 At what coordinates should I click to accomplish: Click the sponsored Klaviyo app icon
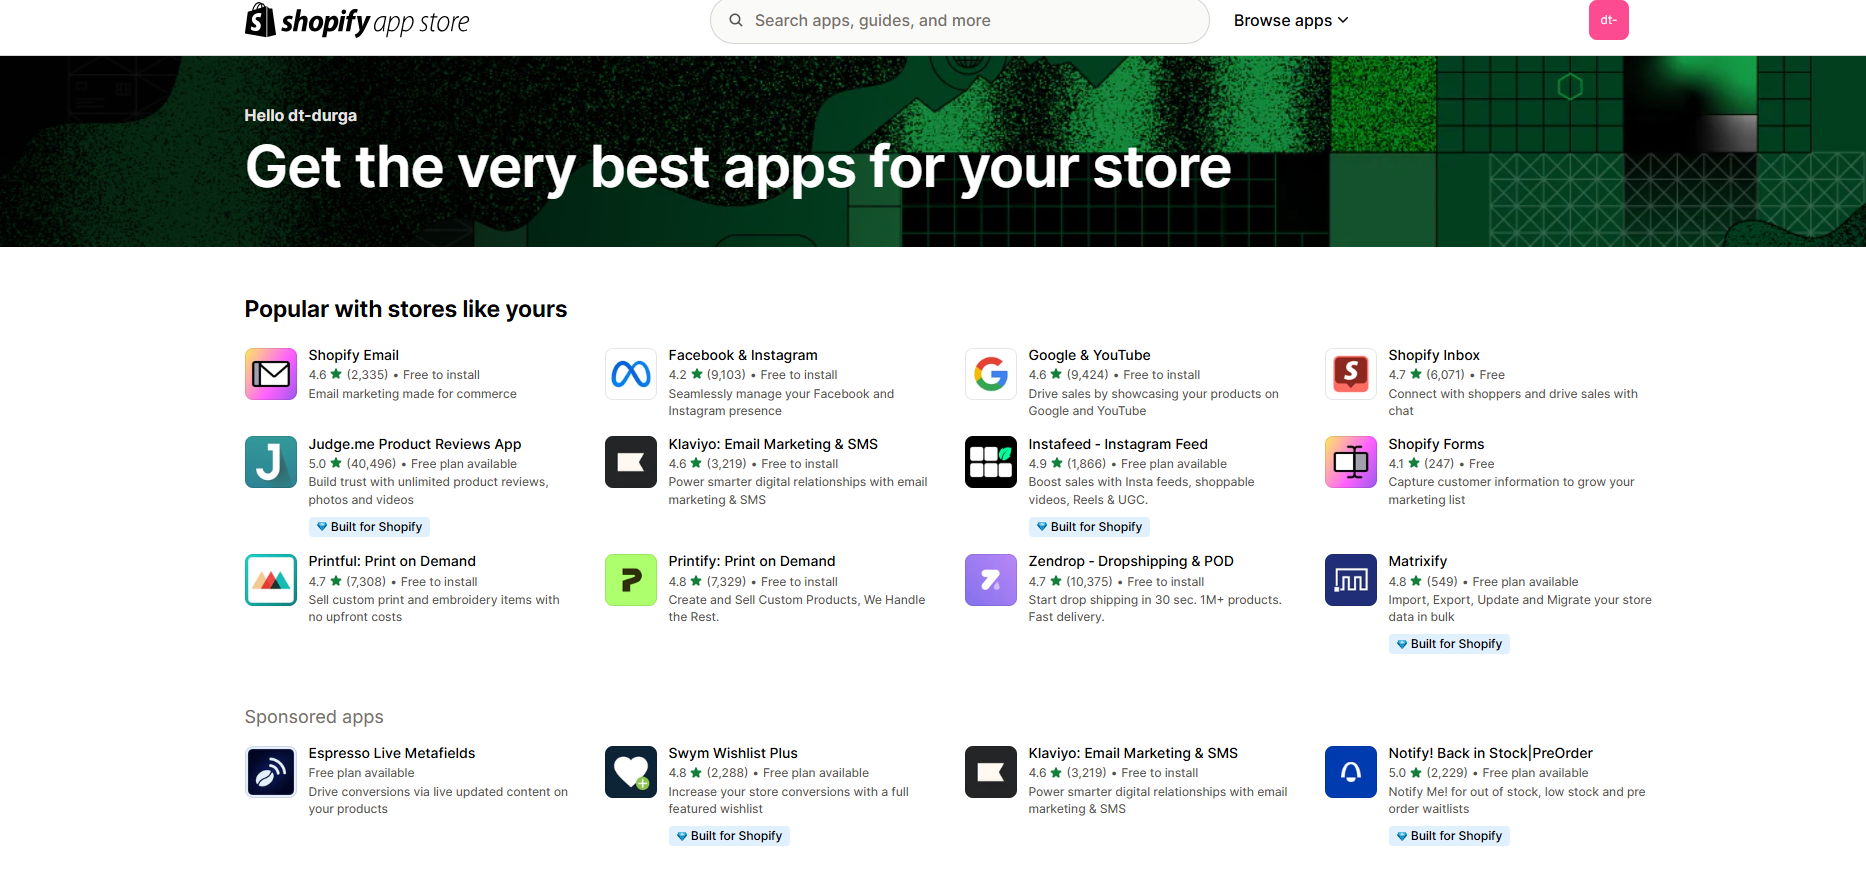[990, 772]
